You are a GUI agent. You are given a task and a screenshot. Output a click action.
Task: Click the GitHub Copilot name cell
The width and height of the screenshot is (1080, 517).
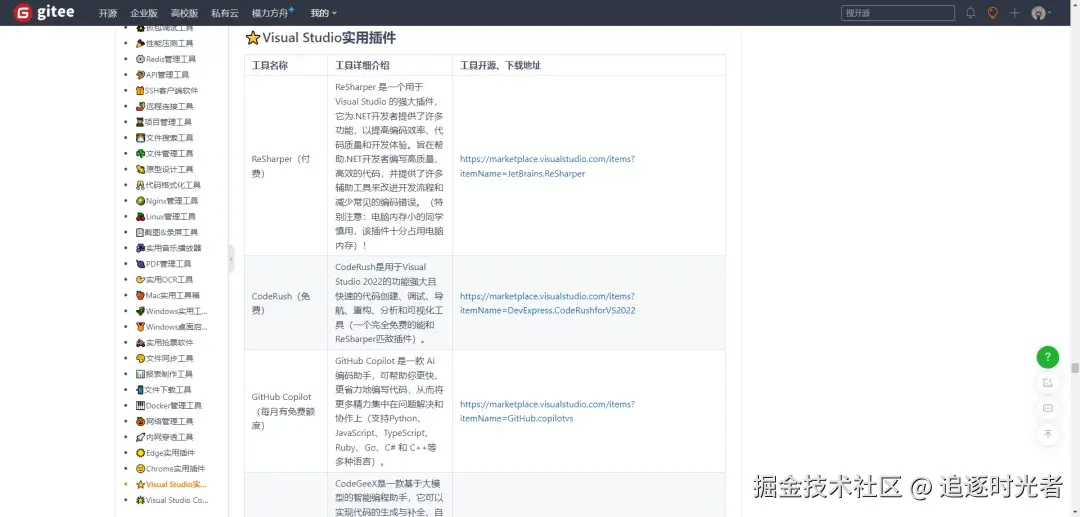tap(286, 411)
